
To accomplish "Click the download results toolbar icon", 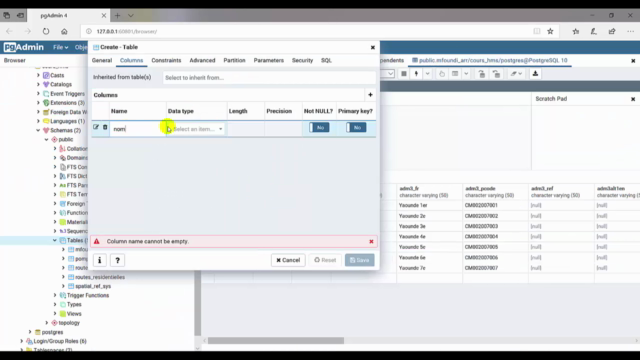I will point(536,74).
